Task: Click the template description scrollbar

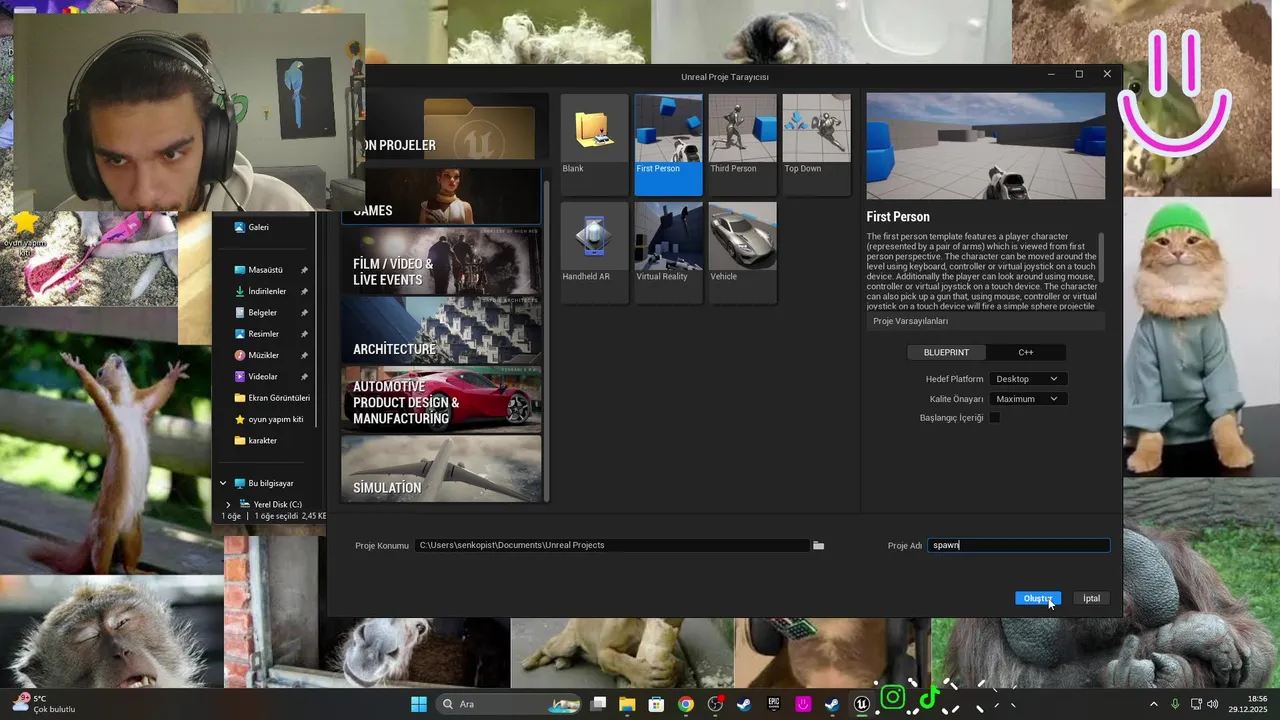Action: pyautogui.click(x=1102, y=260)
